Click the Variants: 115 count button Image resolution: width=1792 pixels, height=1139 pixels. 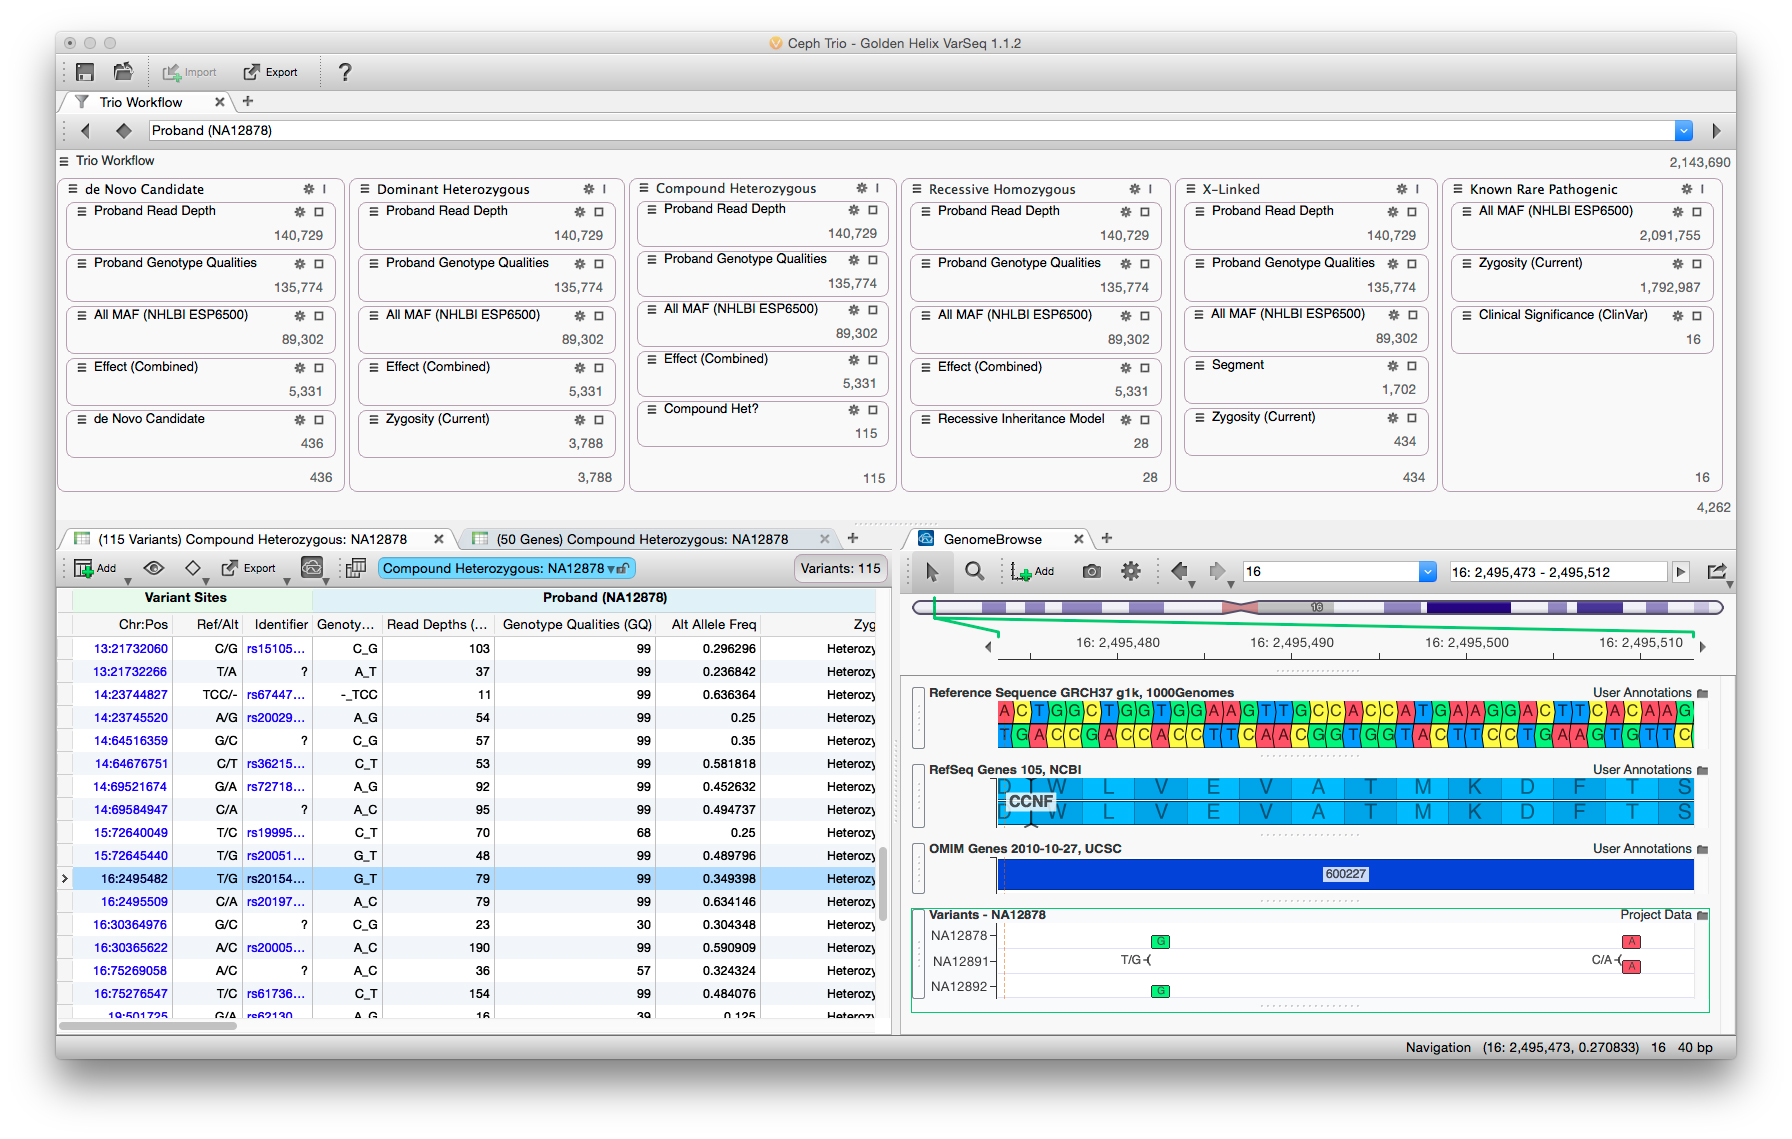(x=840, y=568)
